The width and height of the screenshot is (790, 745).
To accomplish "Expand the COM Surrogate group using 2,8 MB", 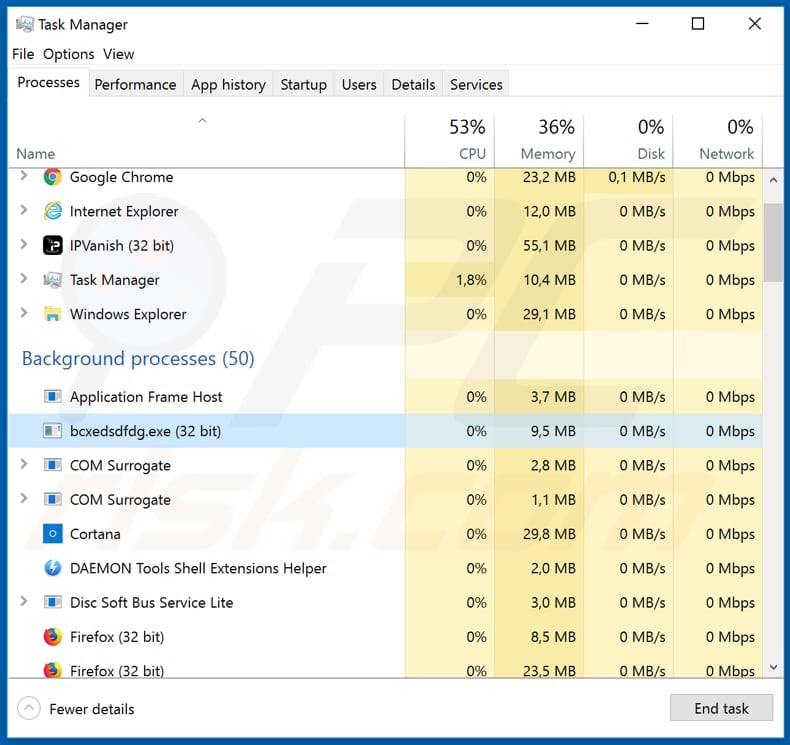I will [23, 464].
